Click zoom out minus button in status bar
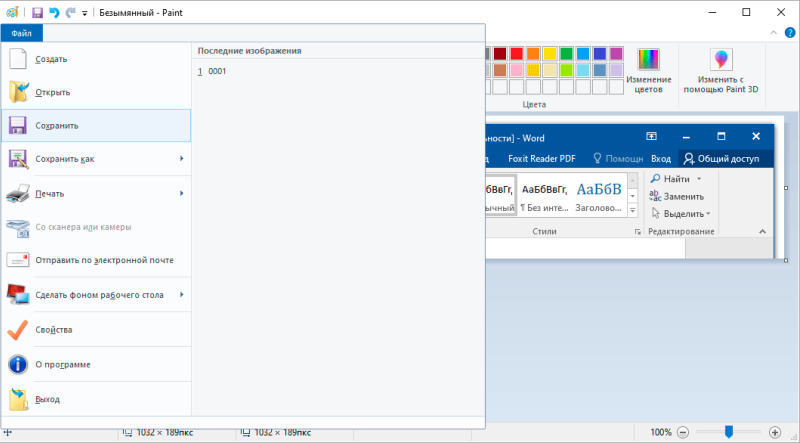800x443 pixels. pos(682,432)
